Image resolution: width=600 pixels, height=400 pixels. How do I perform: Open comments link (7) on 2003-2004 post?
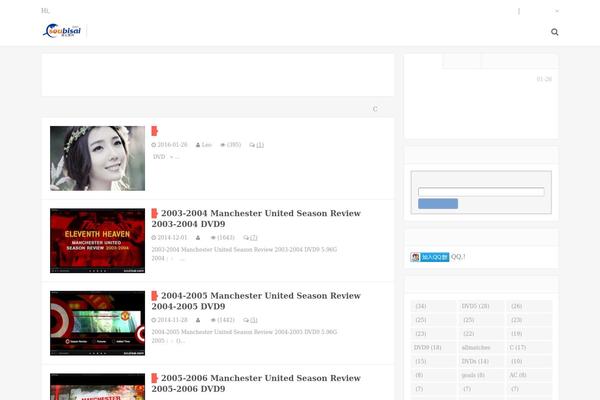pyautogui.click(x=254, y=238)
